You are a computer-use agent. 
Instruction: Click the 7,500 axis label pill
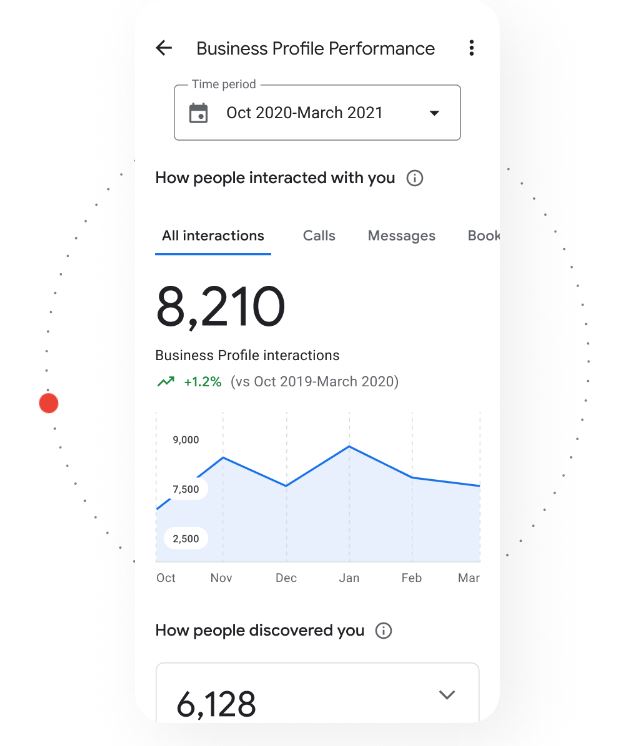185,490
